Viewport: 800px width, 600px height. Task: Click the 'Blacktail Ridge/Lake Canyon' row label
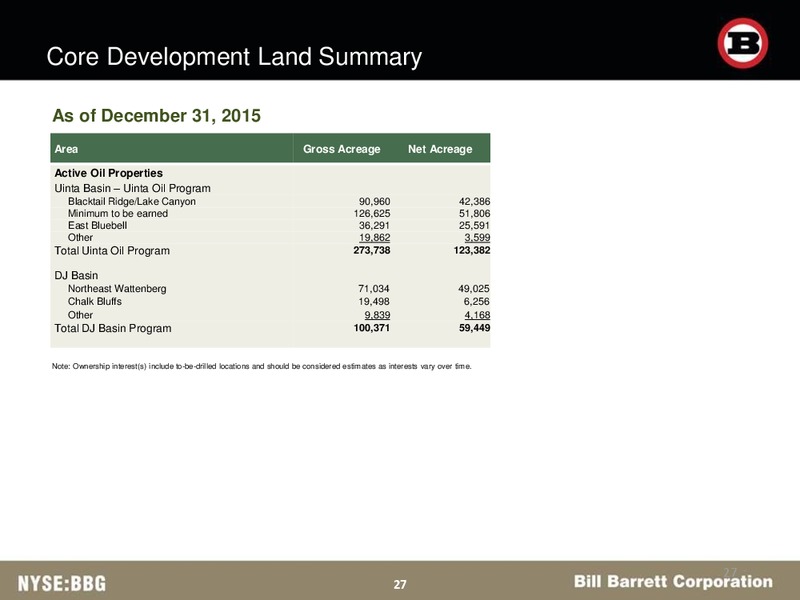132,202
